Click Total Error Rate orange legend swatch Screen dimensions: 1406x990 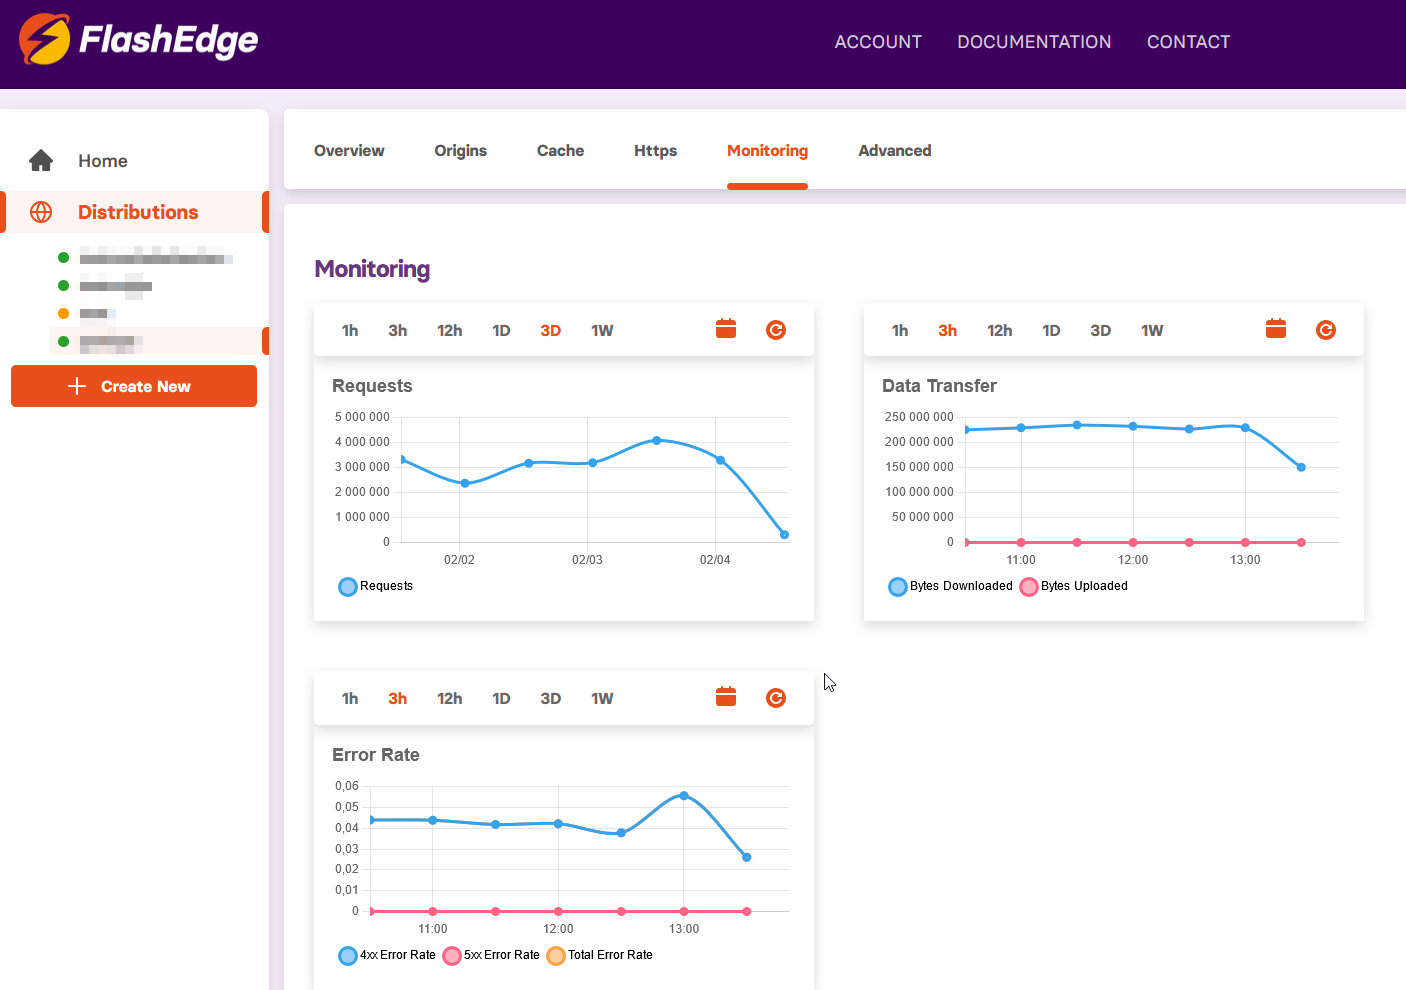point(556,955)
